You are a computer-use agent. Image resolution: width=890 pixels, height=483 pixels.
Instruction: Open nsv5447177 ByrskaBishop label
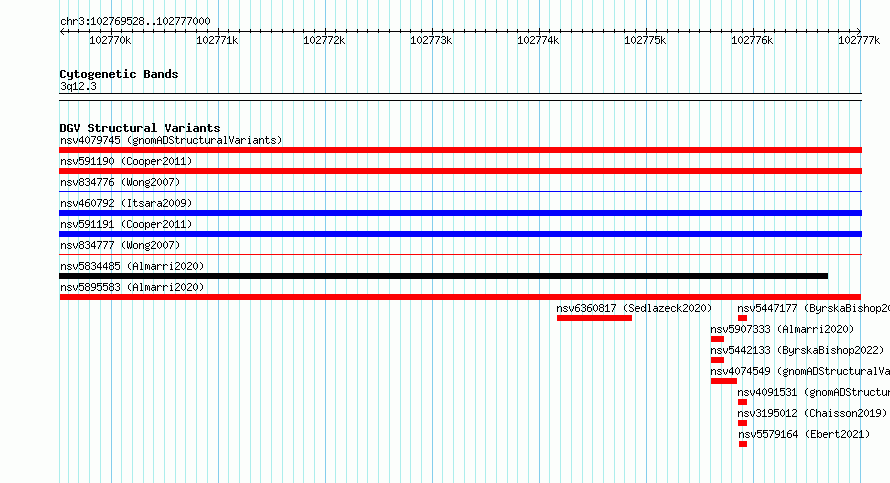tap(813, 308)
